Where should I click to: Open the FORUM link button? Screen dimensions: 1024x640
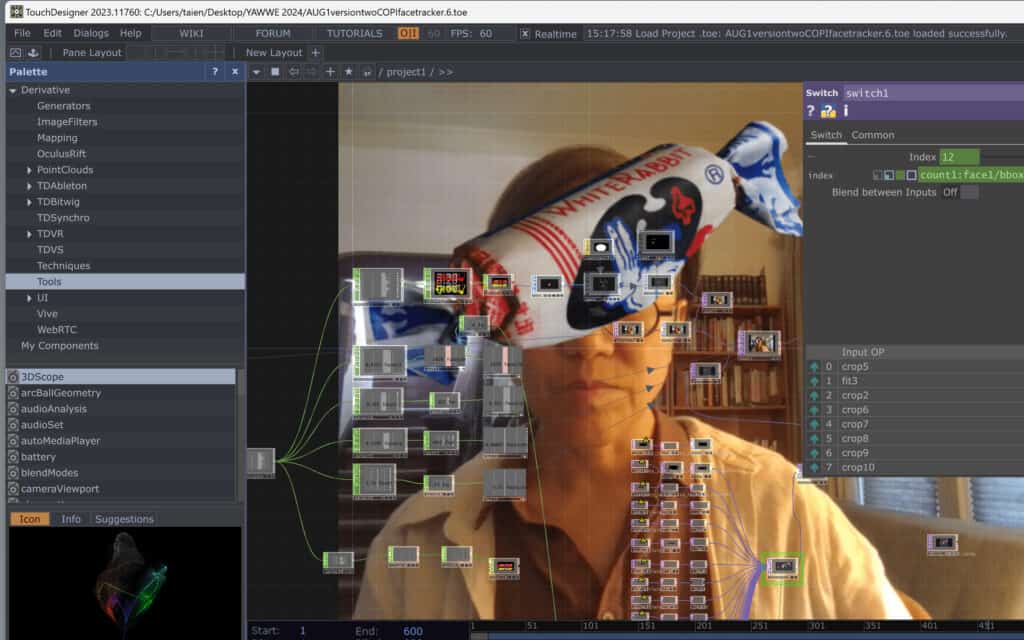[273, 33]
